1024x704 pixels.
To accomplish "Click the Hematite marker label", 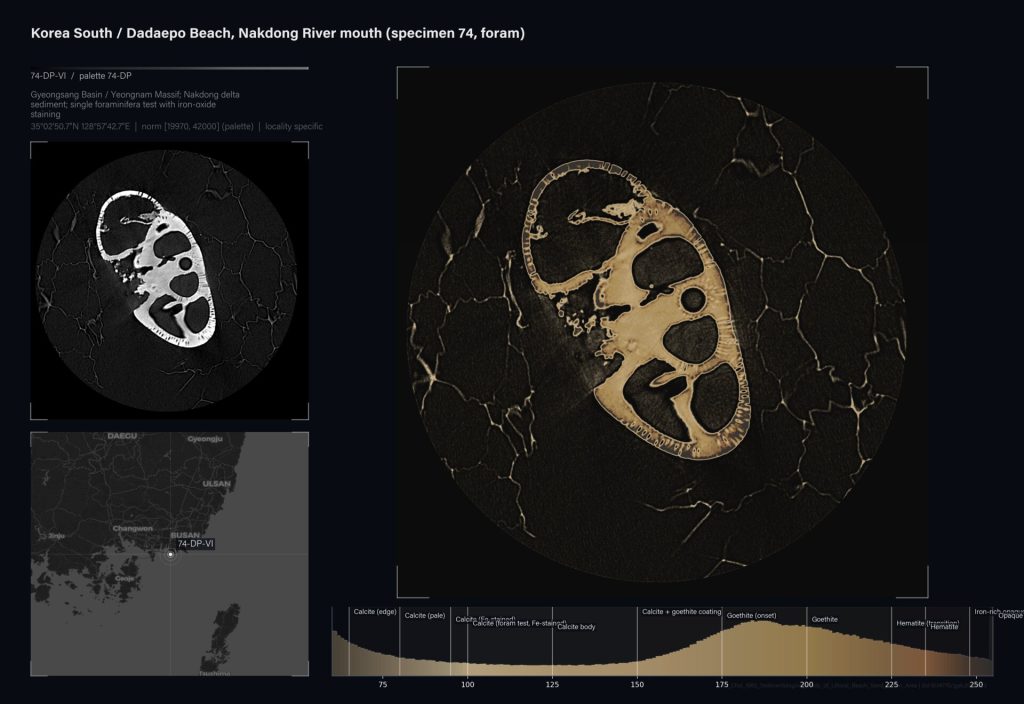I will pyautogui.click(x=944, y=627).
